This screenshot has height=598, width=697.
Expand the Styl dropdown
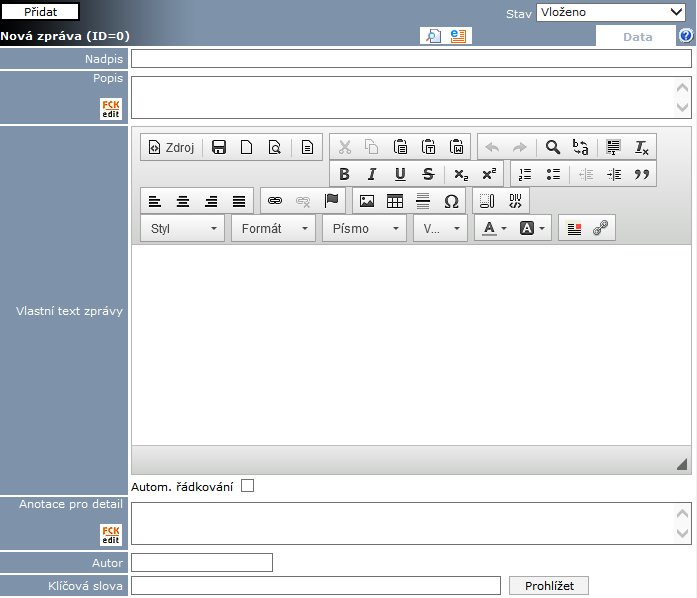pyautogui.click(x=184, y=228)
